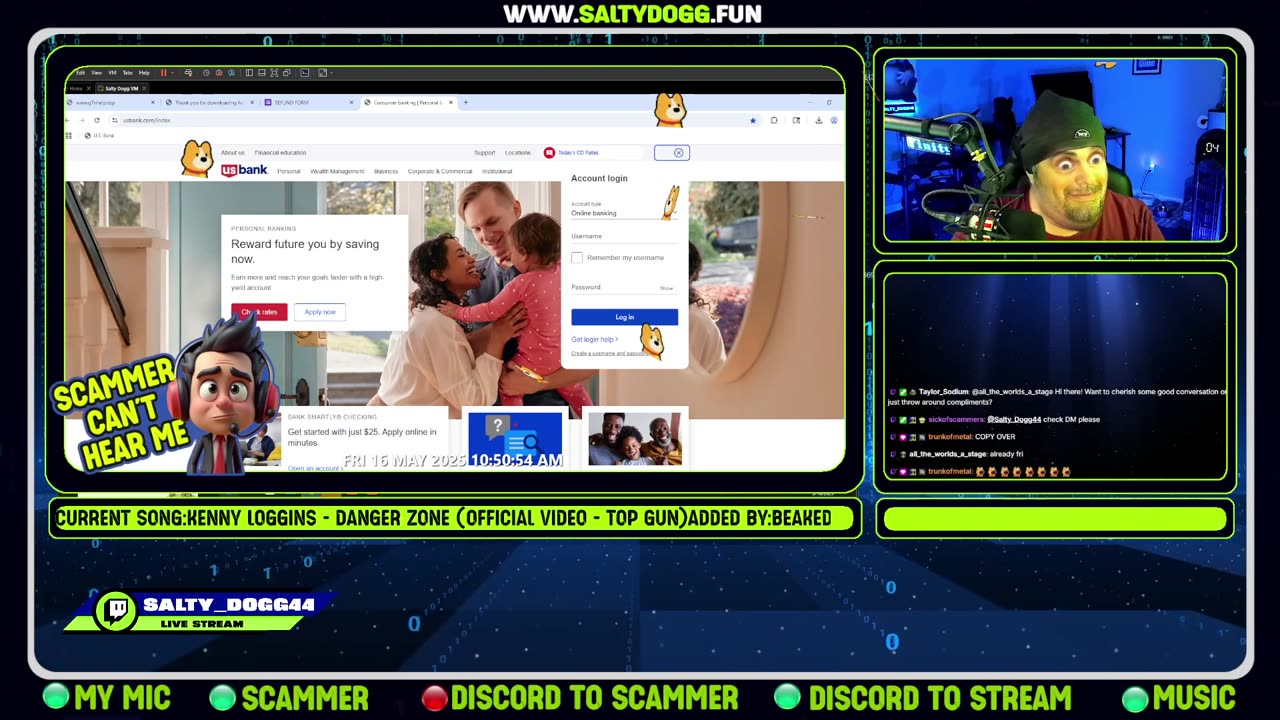Go back using the browser back arrow

69,120
